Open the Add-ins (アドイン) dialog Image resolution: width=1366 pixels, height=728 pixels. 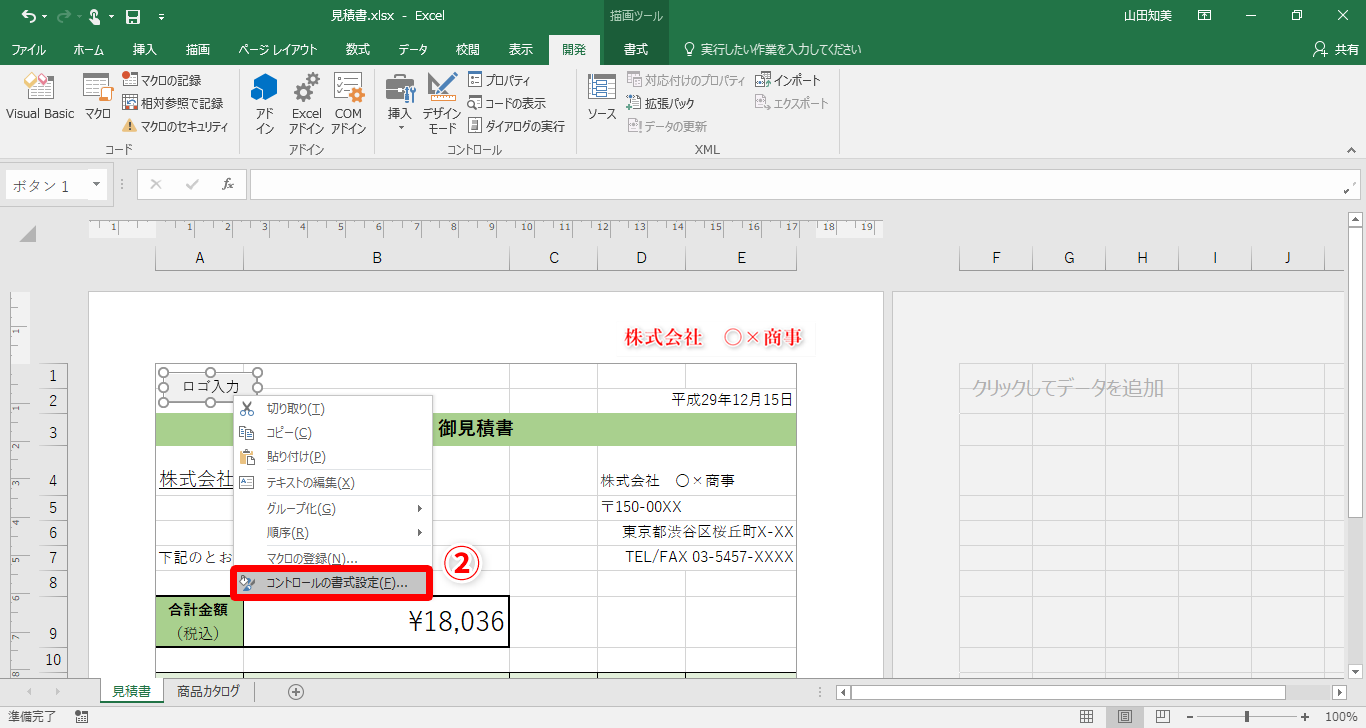(x=264, y=103)
